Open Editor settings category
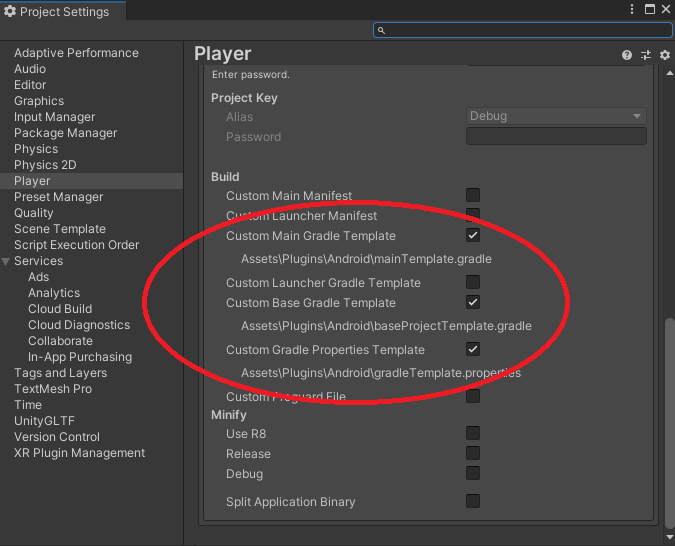 [30, 85]
